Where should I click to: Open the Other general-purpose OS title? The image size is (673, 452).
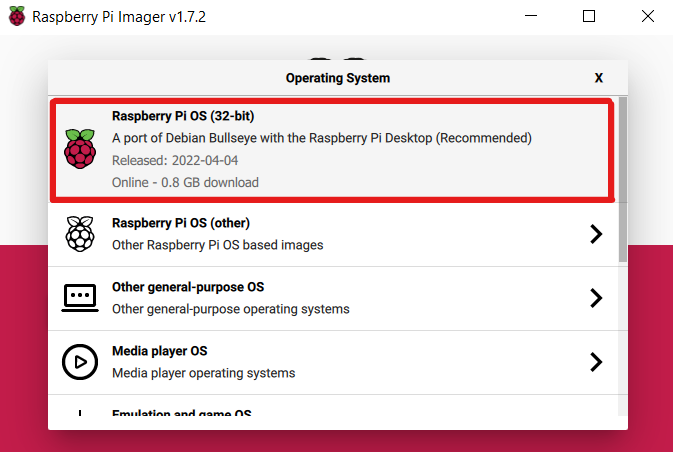tap(188, 287)
